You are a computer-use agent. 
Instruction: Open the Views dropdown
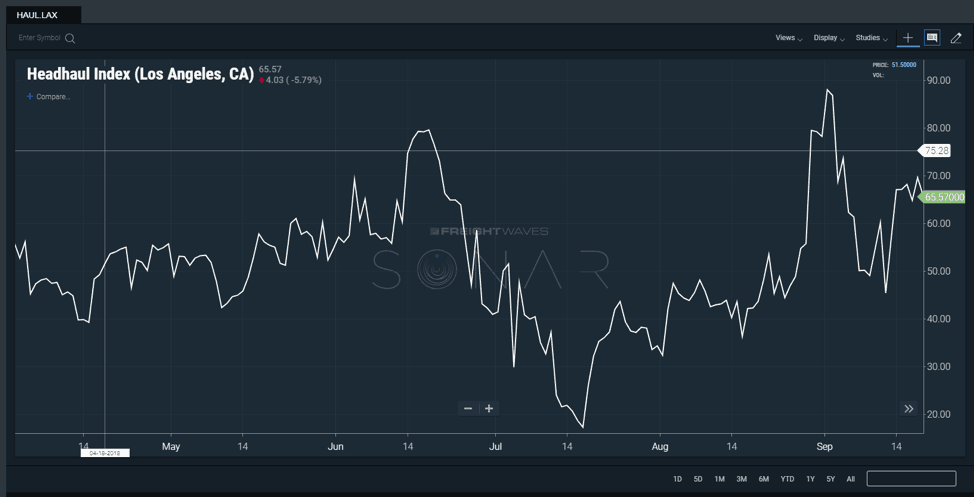click(788, 38)
